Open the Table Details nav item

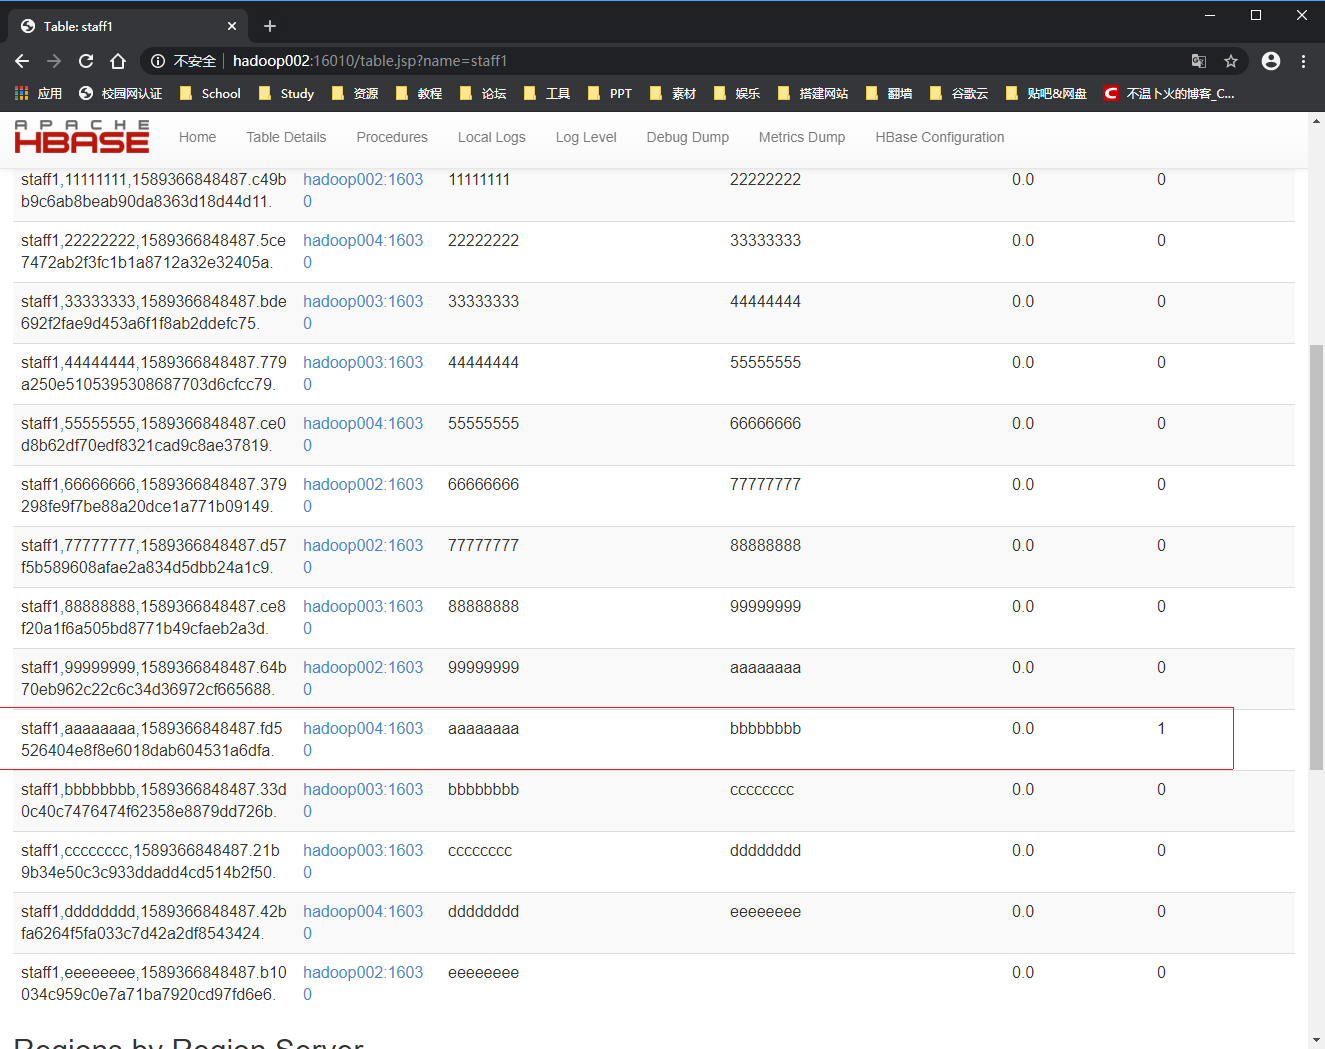tap(286, 137)
